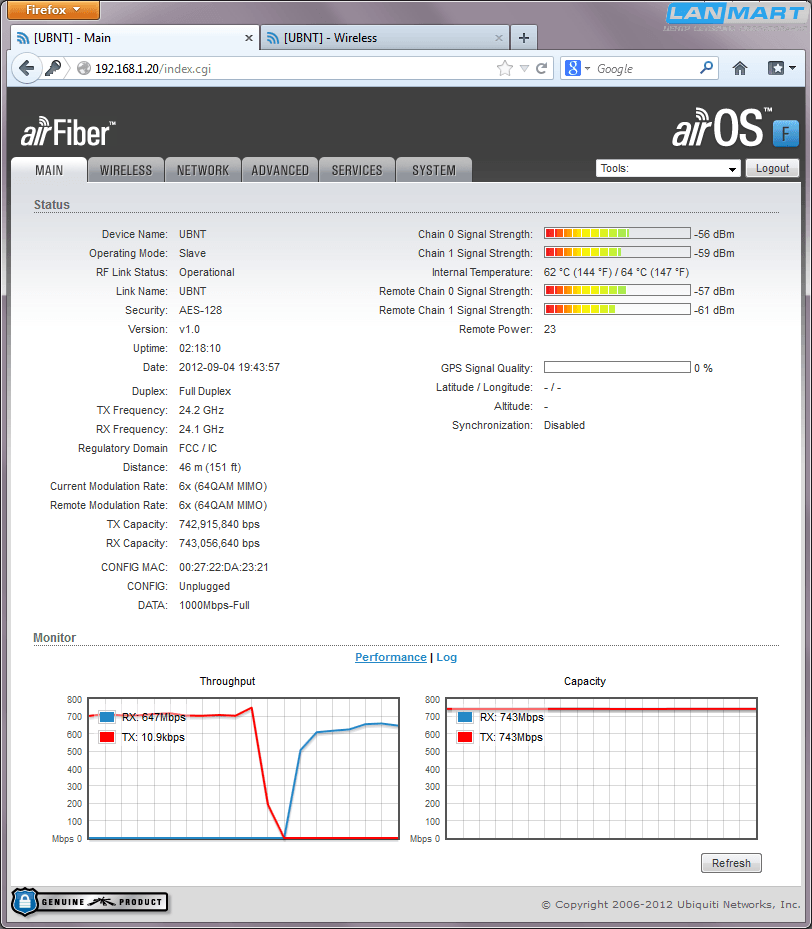Close the [UBNT] - Main tab
This screenshot has width=812, height=929.
click(x=249, y=38)
